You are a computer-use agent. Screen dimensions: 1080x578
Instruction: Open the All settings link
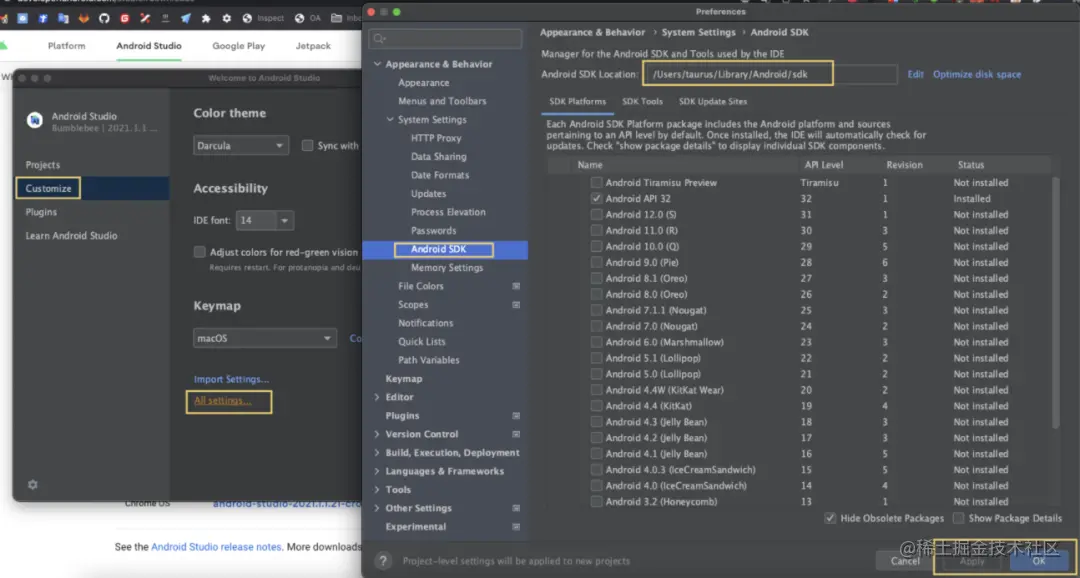pos(222,400)
